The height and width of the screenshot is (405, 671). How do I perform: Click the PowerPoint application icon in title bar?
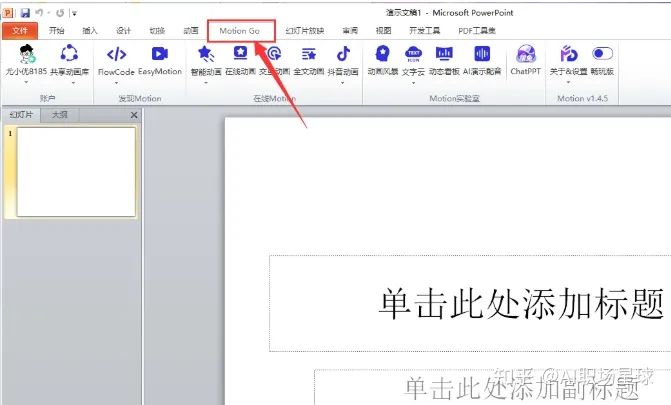8,13
